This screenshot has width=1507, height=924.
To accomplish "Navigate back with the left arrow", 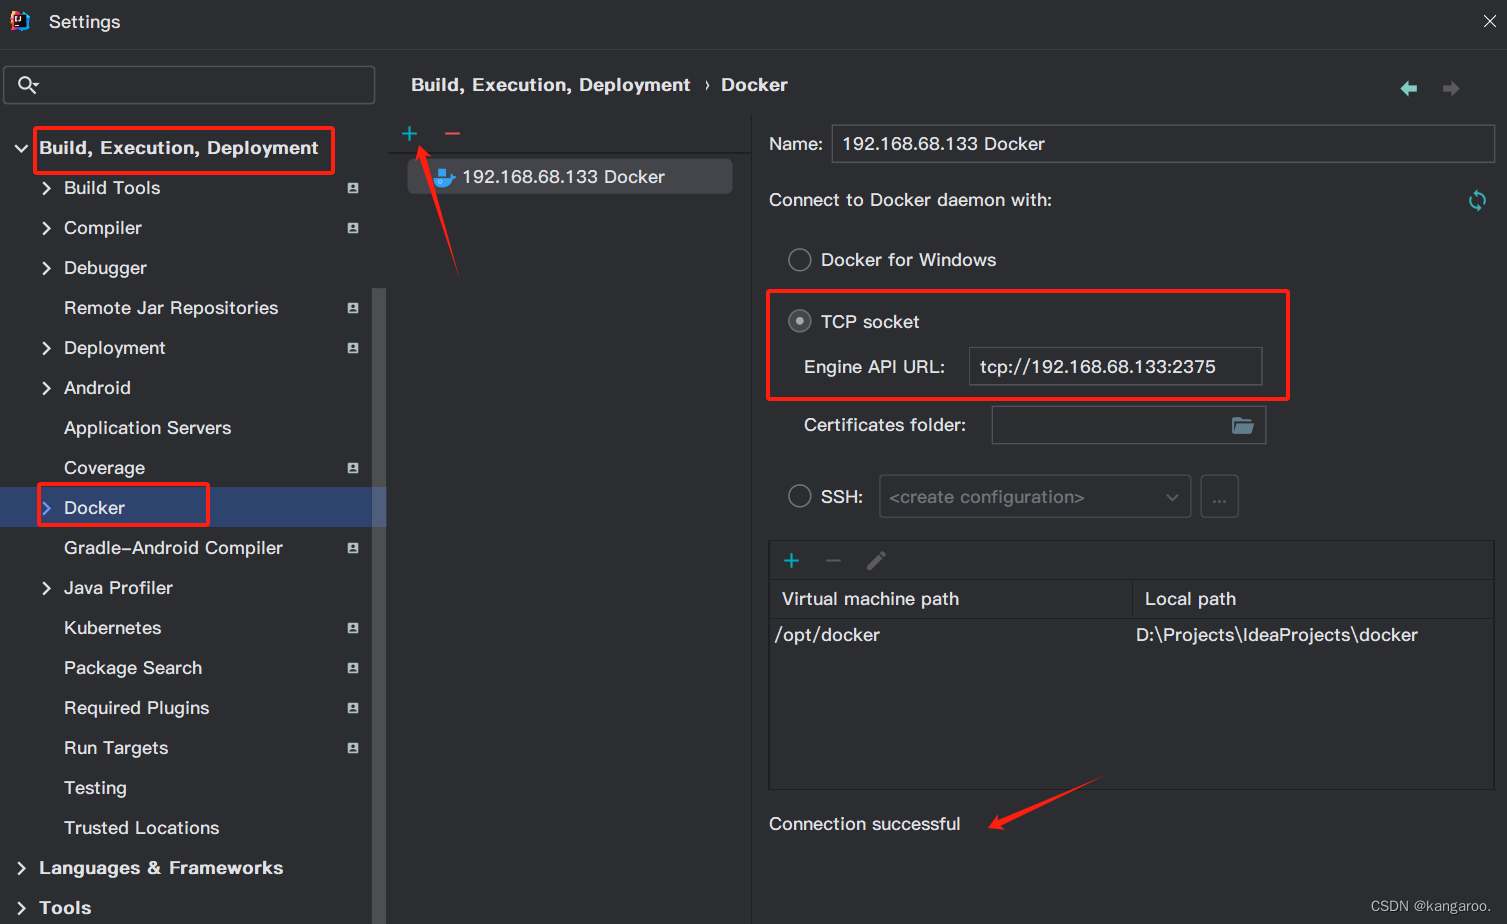I will (1409, 88).
